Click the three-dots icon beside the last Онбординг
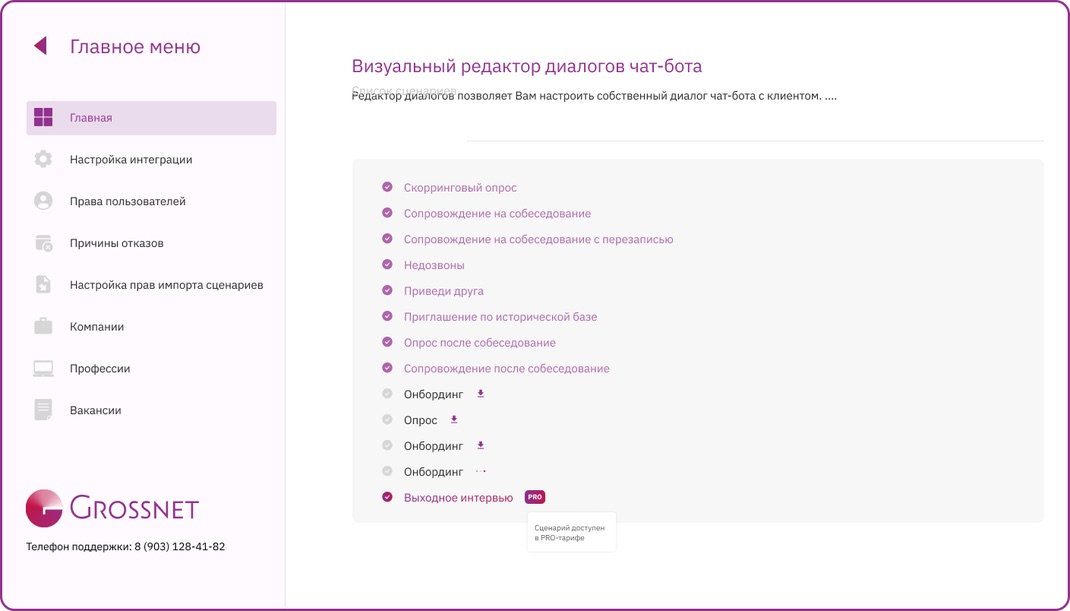Image resolution: width=1070 pixels, height=611 pixels. [480, 471]
